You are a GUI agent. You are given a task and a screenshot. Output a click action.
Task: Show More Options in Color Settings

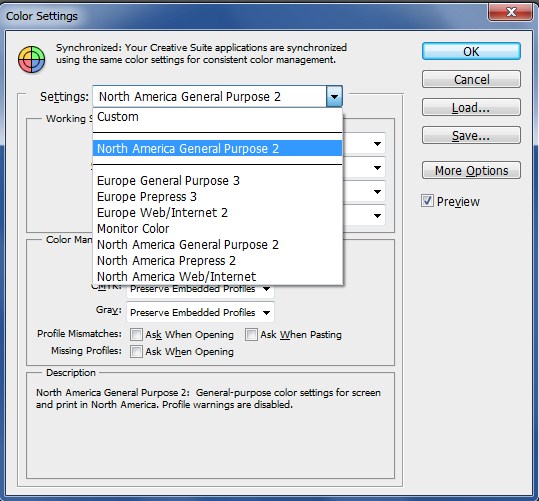coord(471,171)
